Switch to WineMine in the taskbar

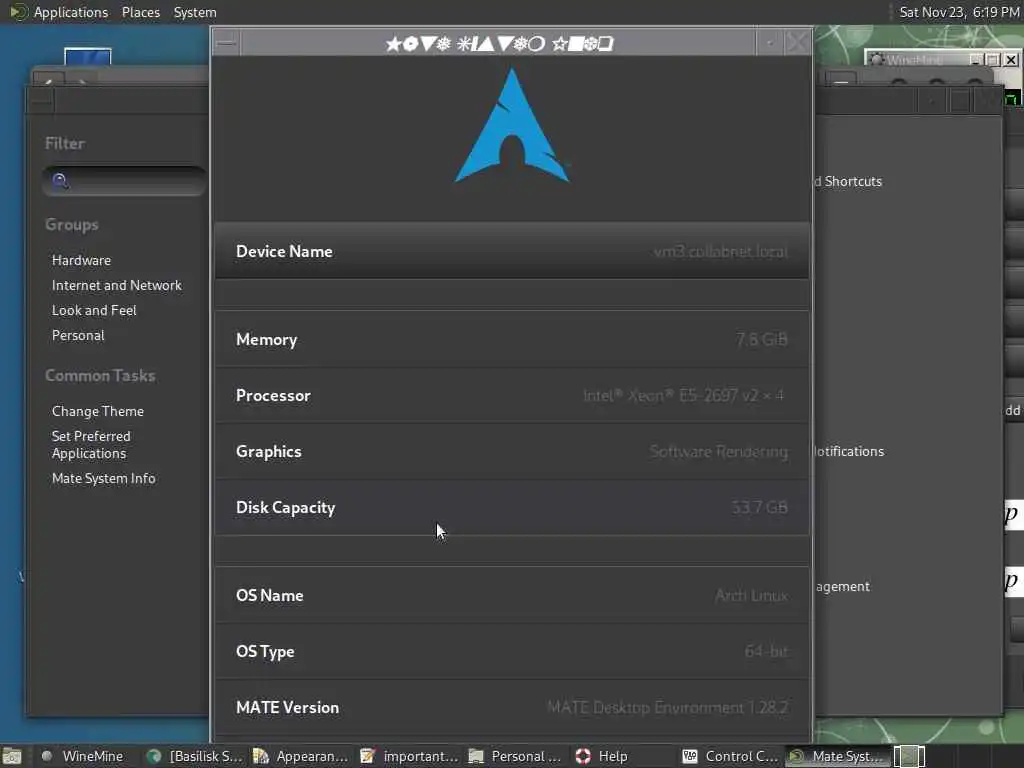[82, 756]
